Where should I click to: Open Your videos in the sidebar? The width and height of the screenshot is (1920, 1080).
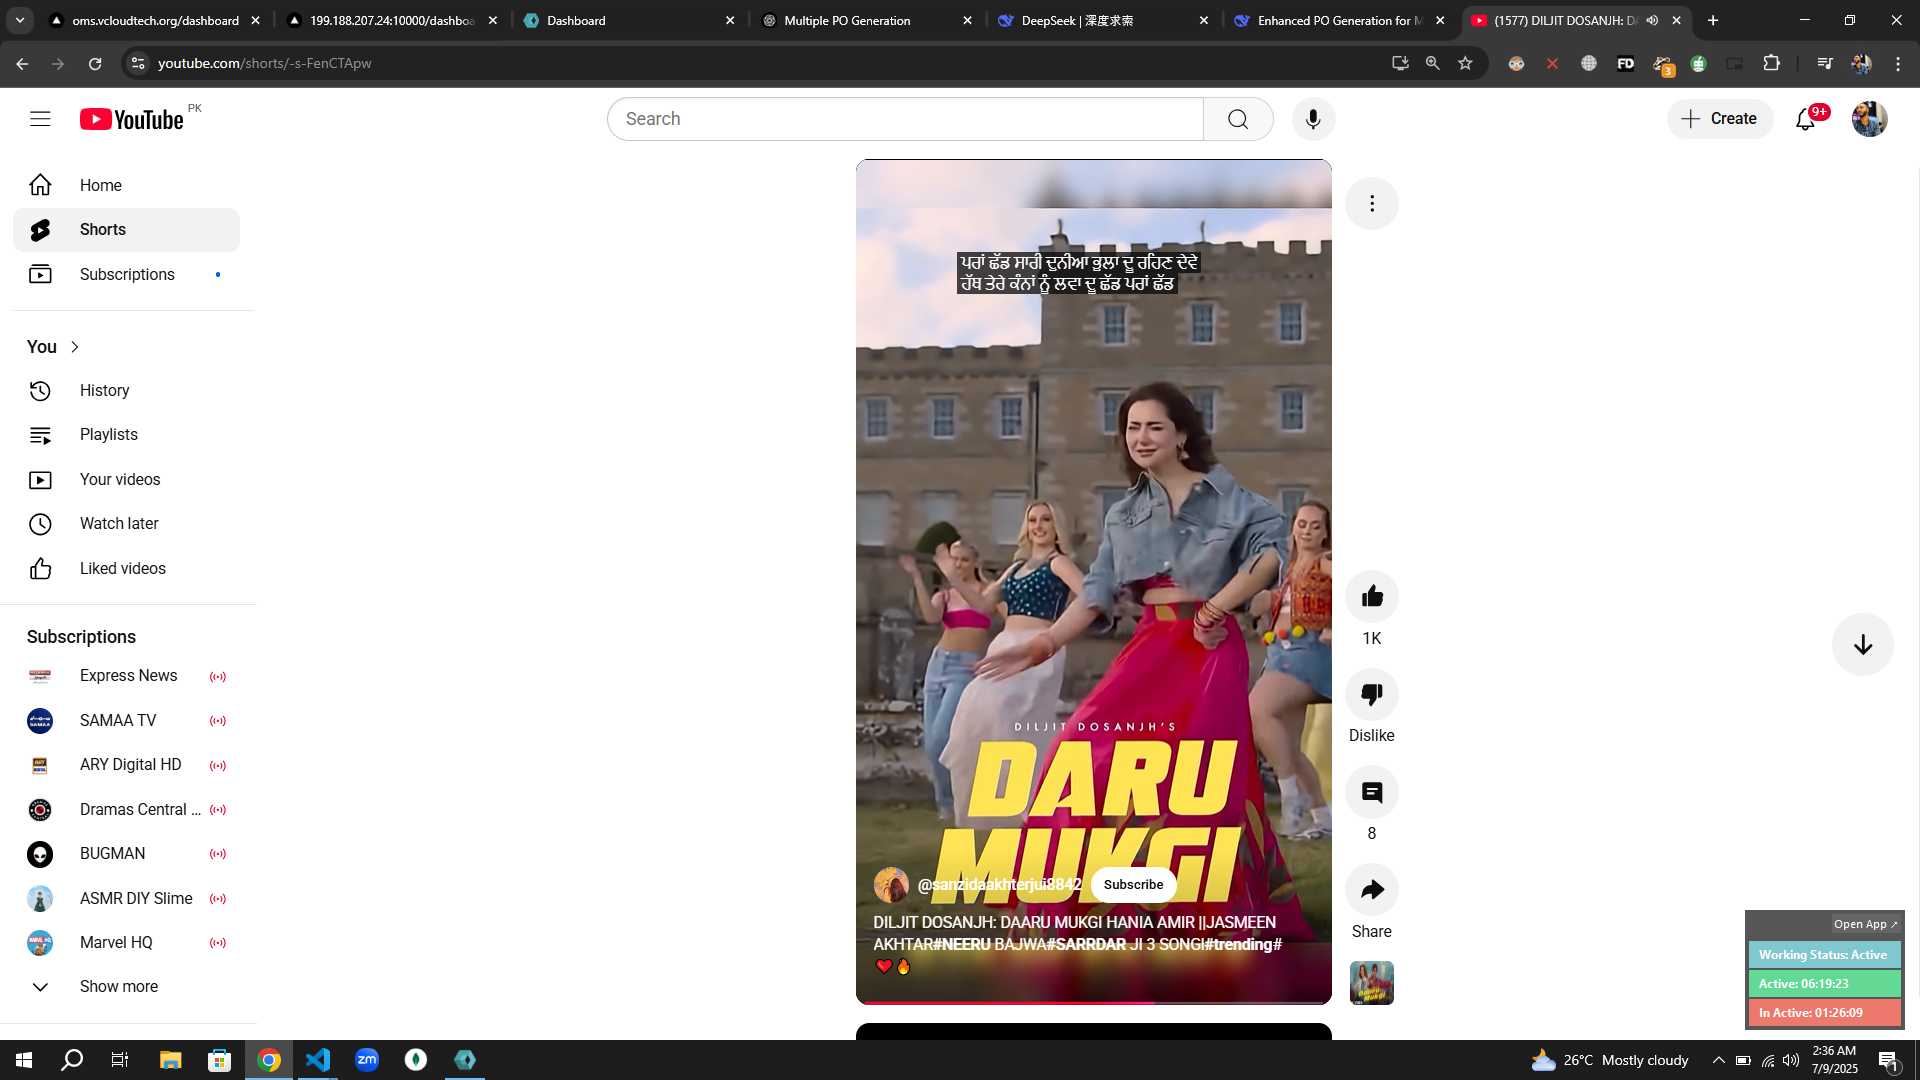[127, 480]
